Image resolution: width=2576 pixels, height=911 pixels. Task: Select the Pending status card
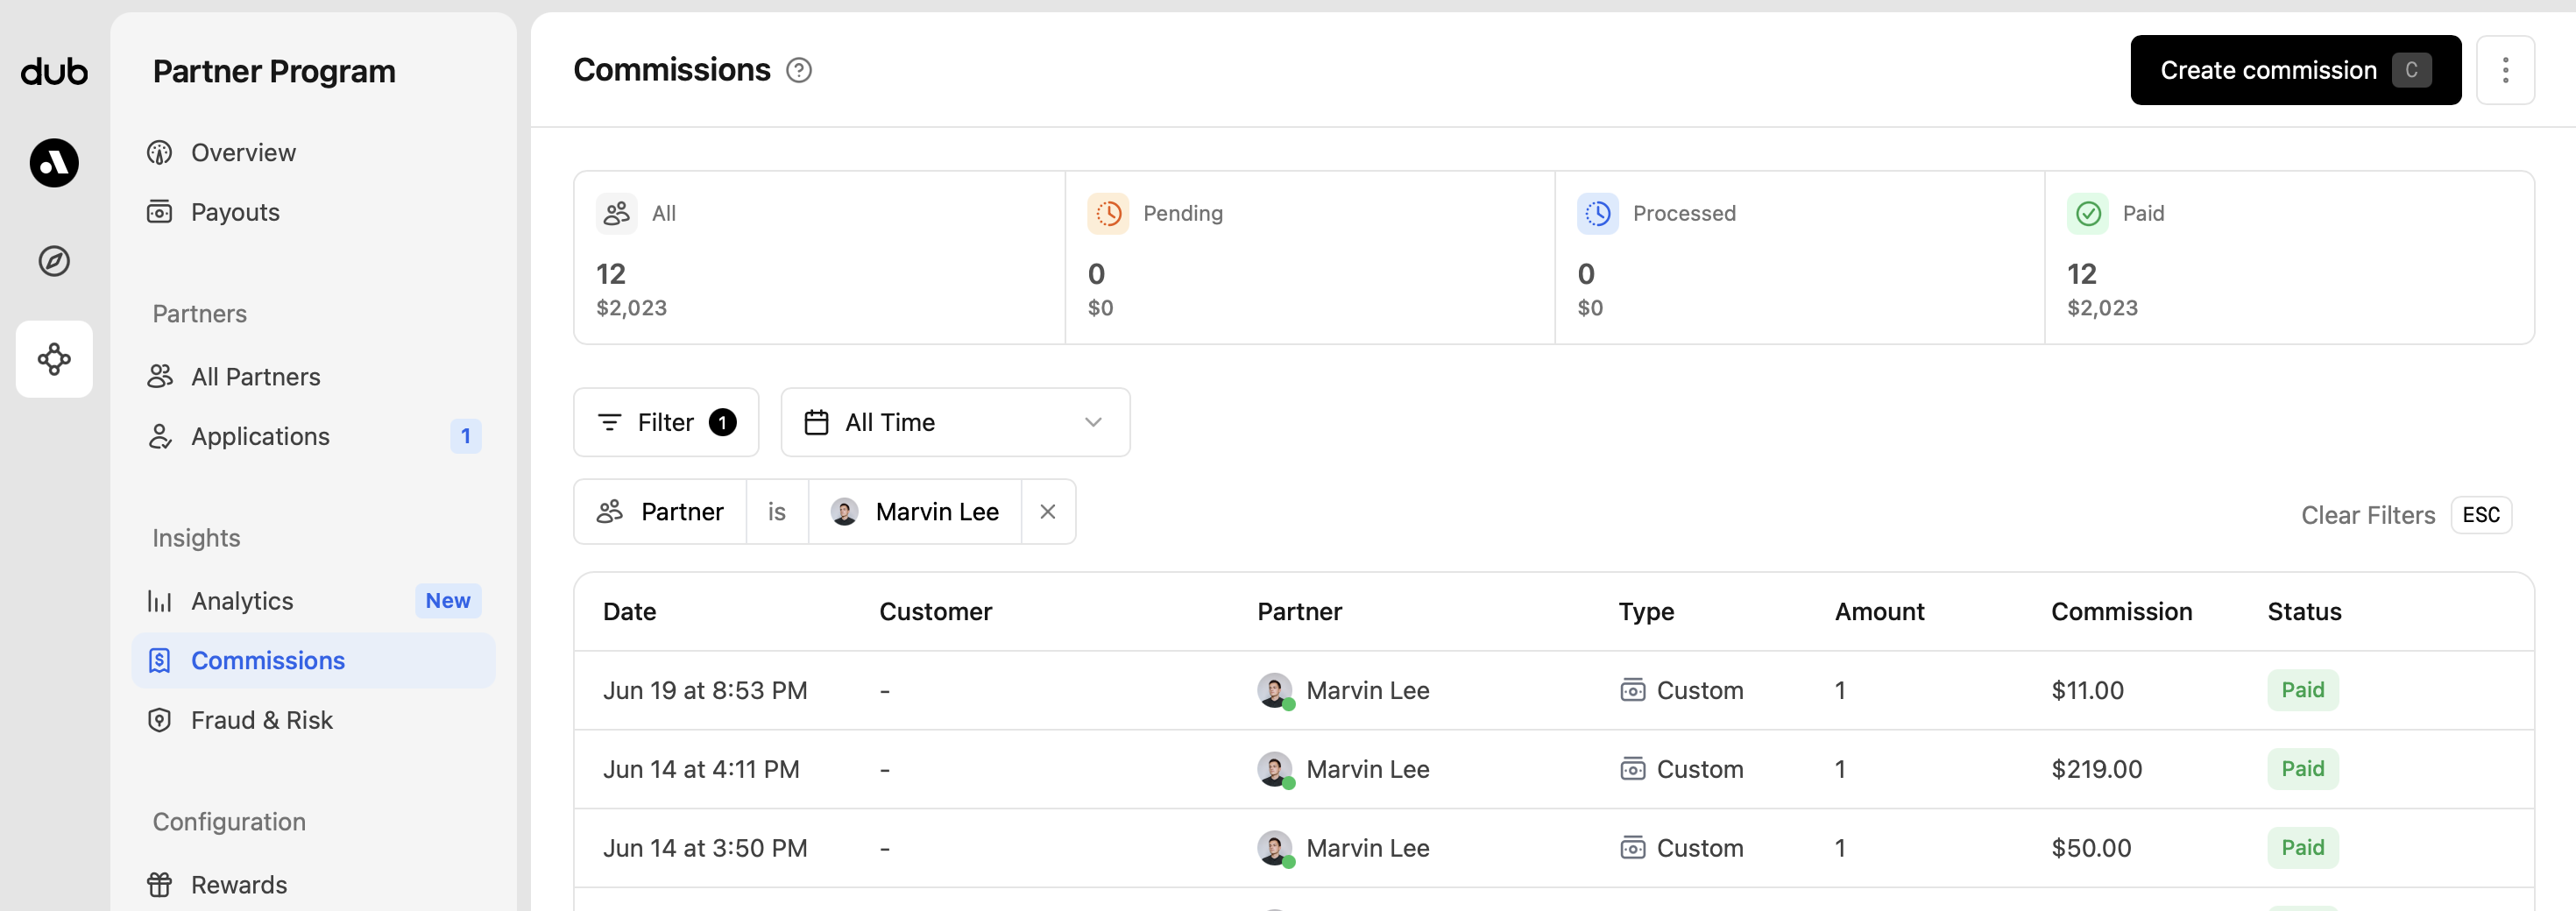[x=1310, y=258]
